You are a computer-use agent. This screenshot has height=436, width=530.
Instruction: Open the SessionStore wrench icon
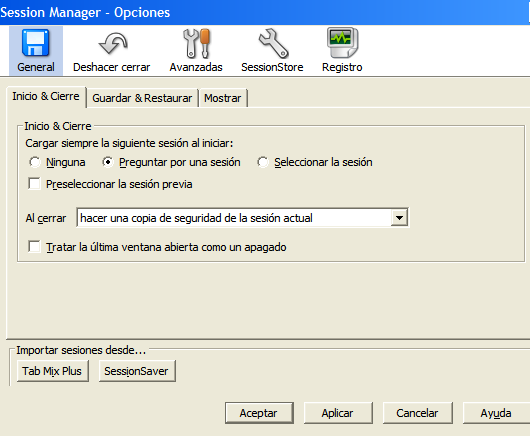(273, 43)
